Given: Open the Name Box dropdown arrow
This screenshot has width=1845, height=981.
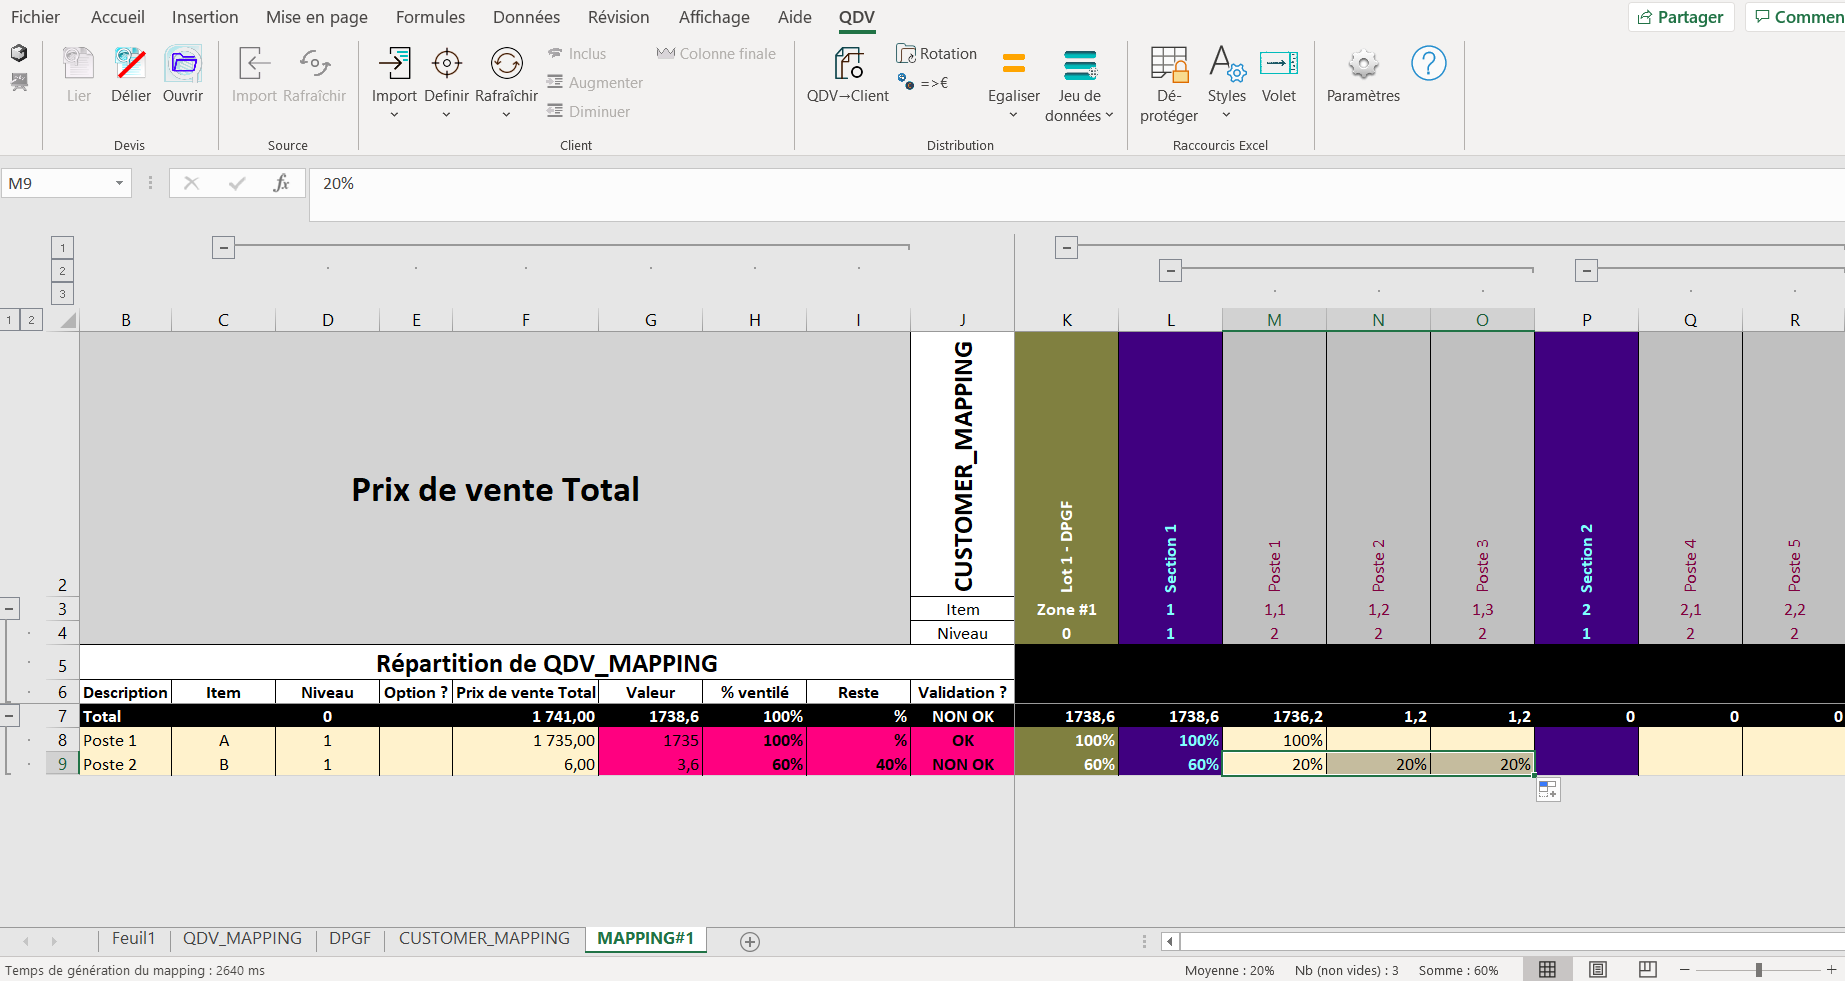Looking at the screenshot, I should [x=119, y=183].
